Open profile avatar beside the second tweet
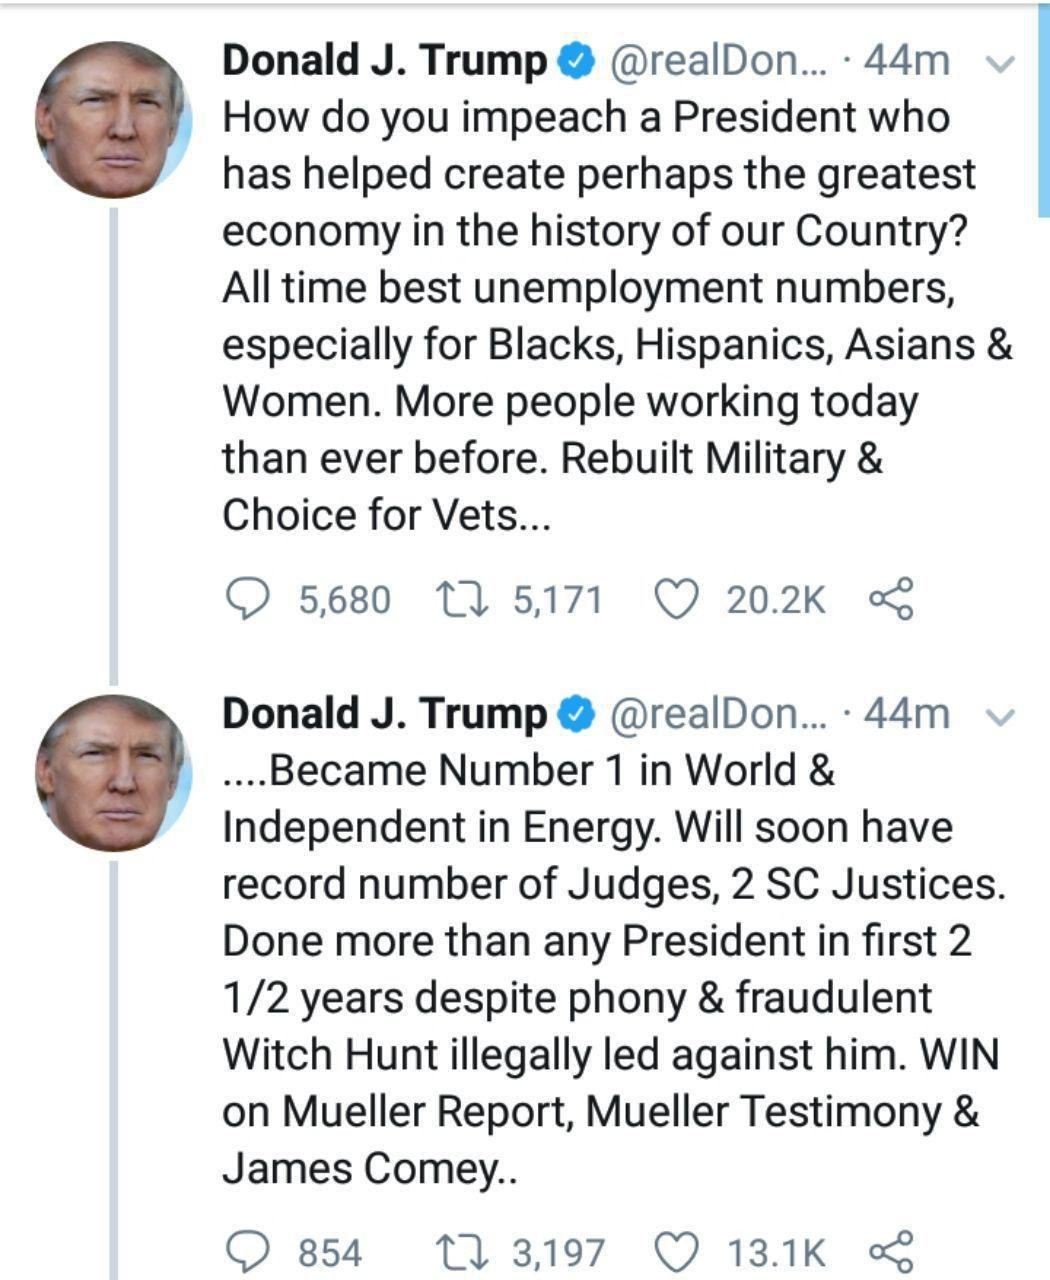This screenshot has height=1280, width=1050. point(112,772)
